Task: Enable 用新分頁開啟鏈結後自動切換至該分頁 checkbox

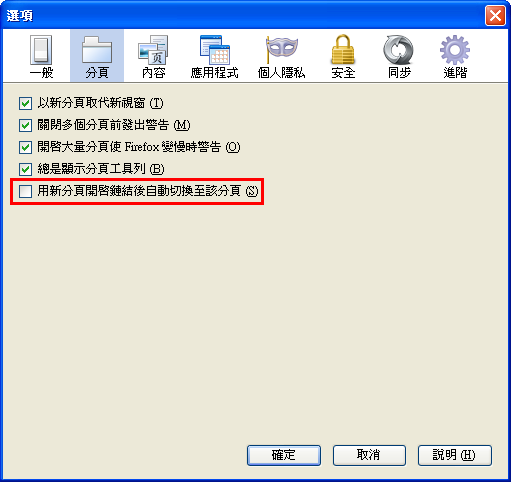Action: click(25, 191)
